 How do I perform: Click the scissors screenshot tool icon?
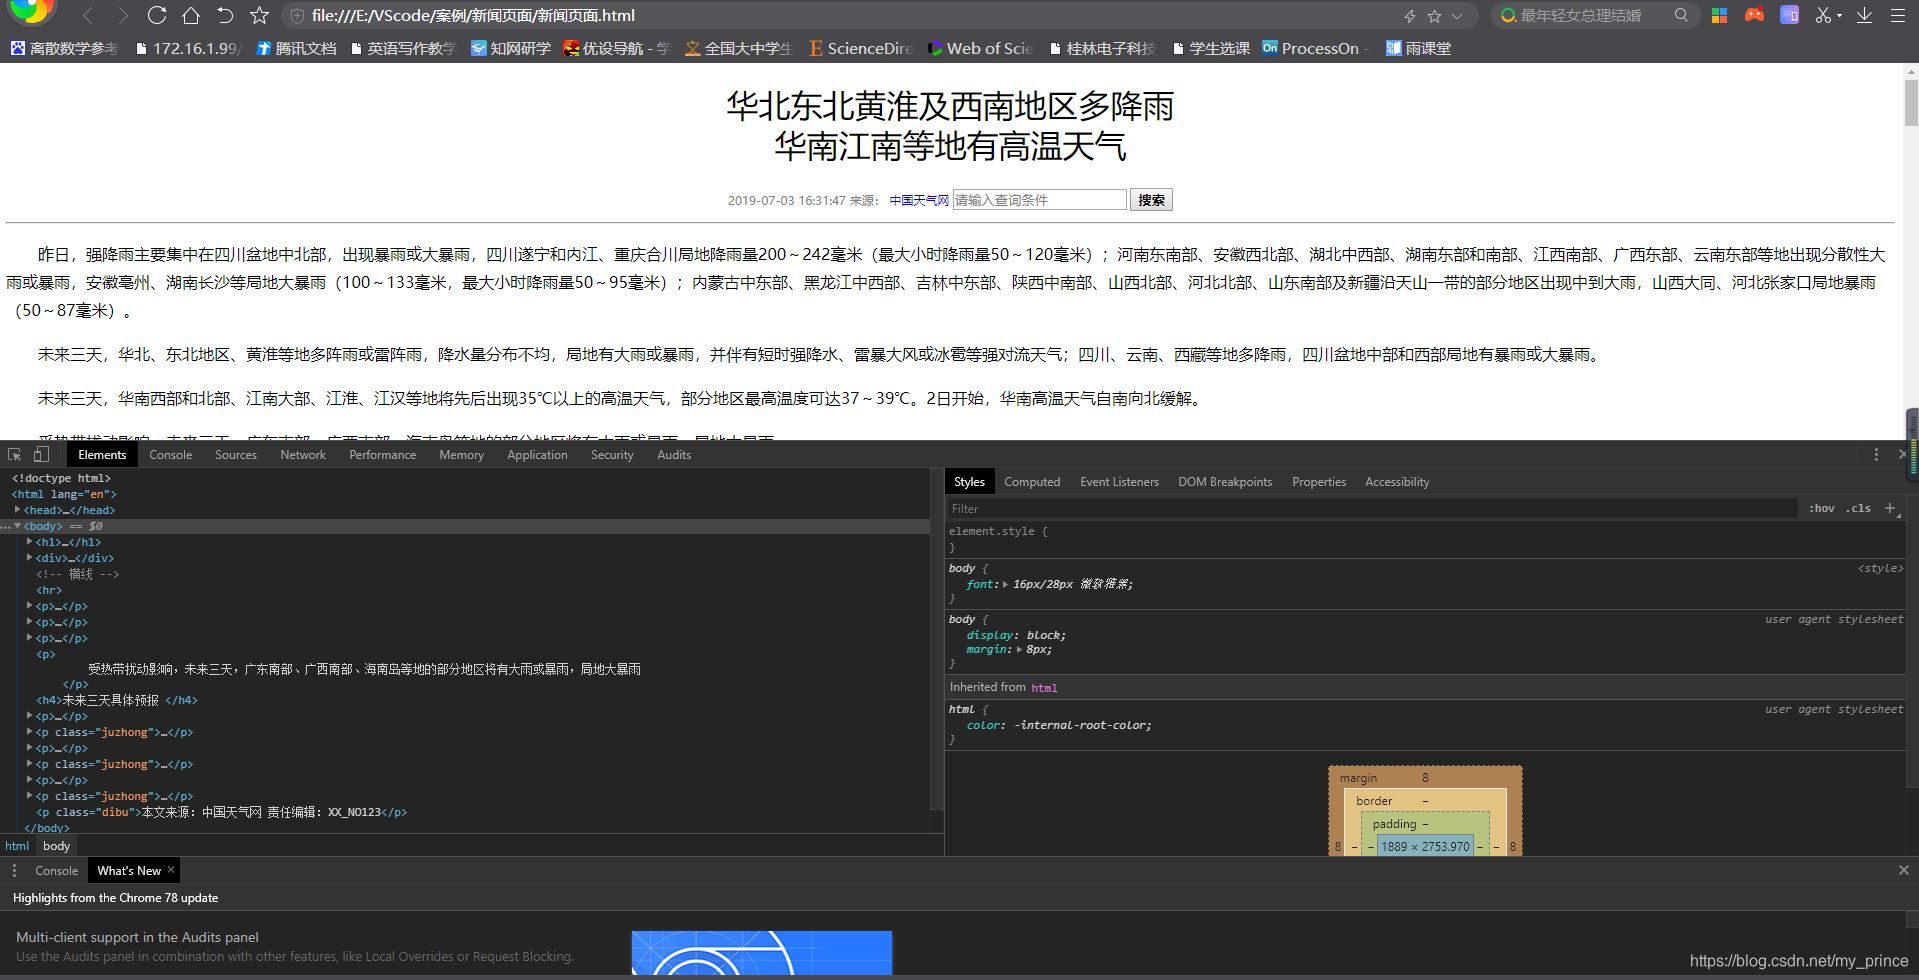point(1823,15)
